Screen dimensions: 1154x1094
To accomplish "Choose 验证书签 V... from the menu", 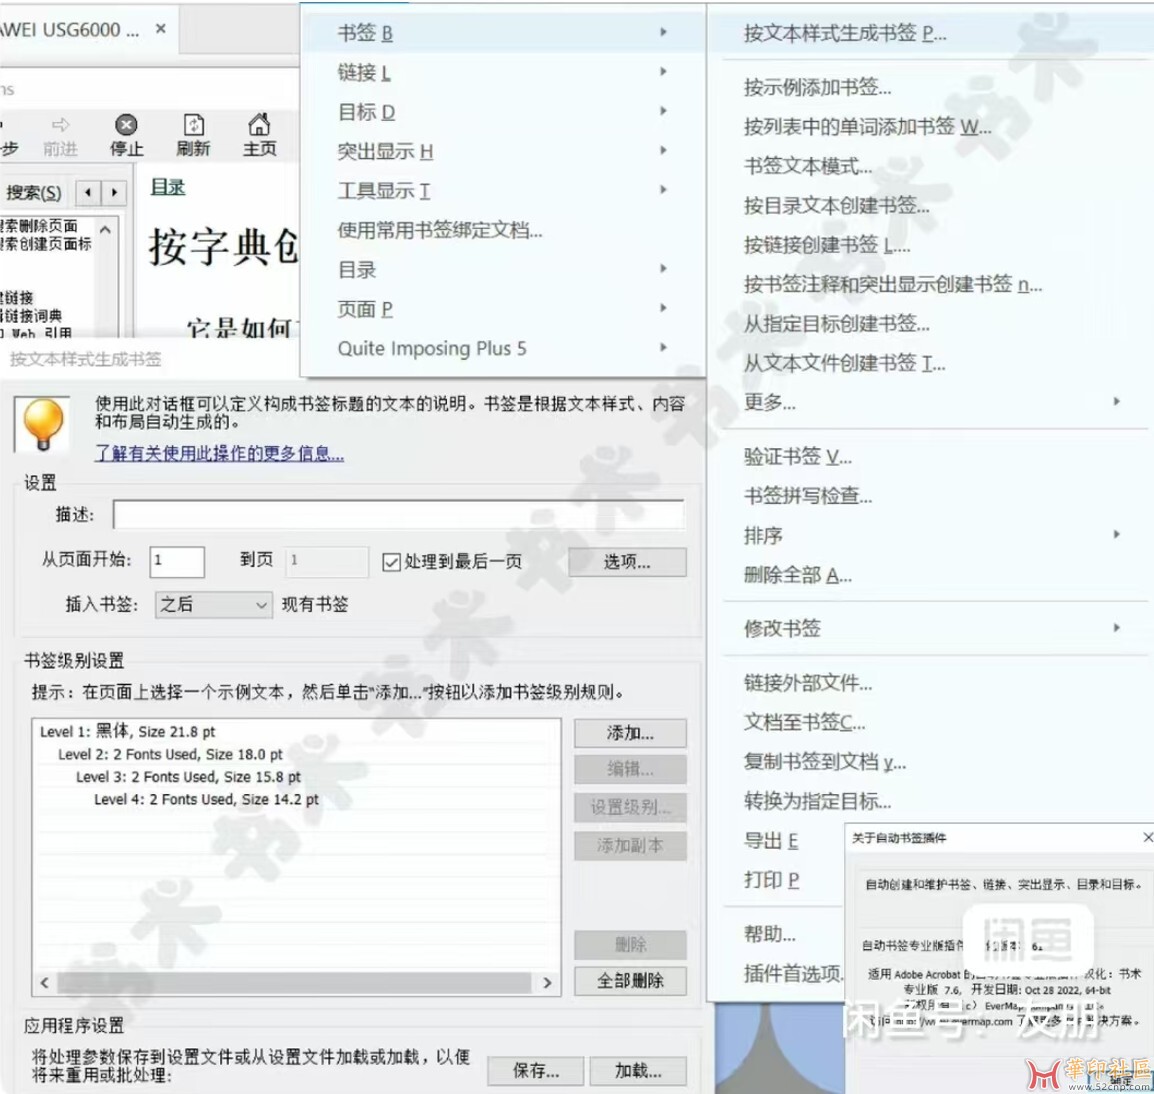I will tap(797, 457).
